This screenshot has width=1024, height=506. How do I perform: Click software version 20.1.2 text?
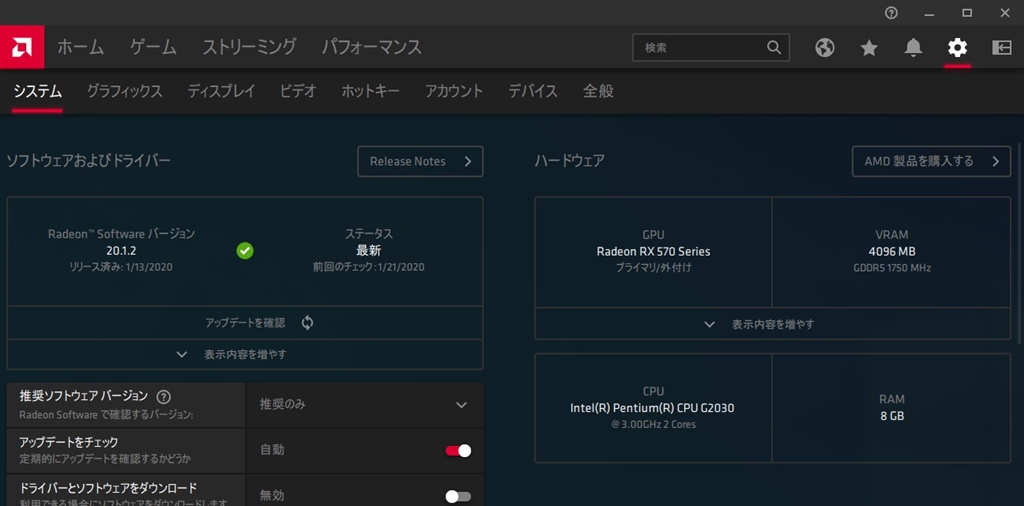tap(121, 251)
